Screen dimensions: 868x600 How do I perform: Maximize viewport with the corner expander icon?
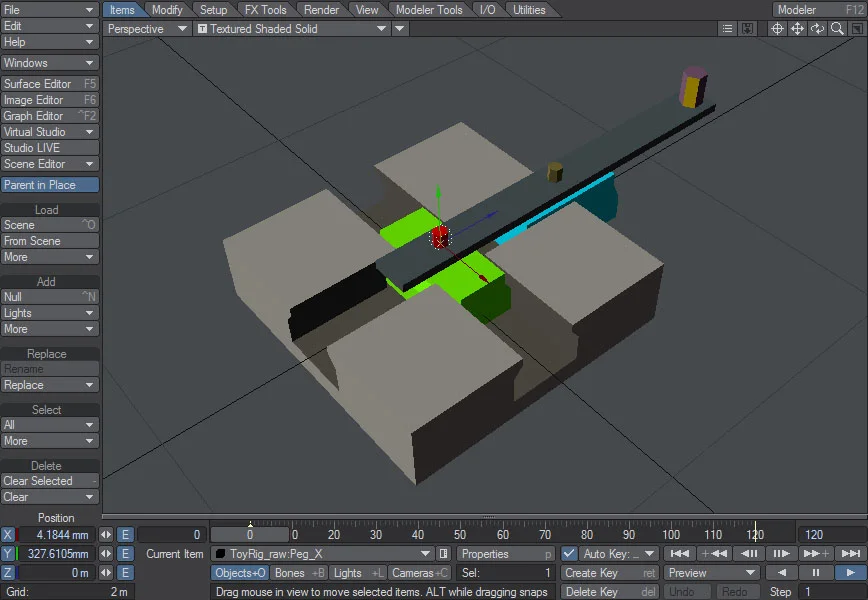[858, 28]
